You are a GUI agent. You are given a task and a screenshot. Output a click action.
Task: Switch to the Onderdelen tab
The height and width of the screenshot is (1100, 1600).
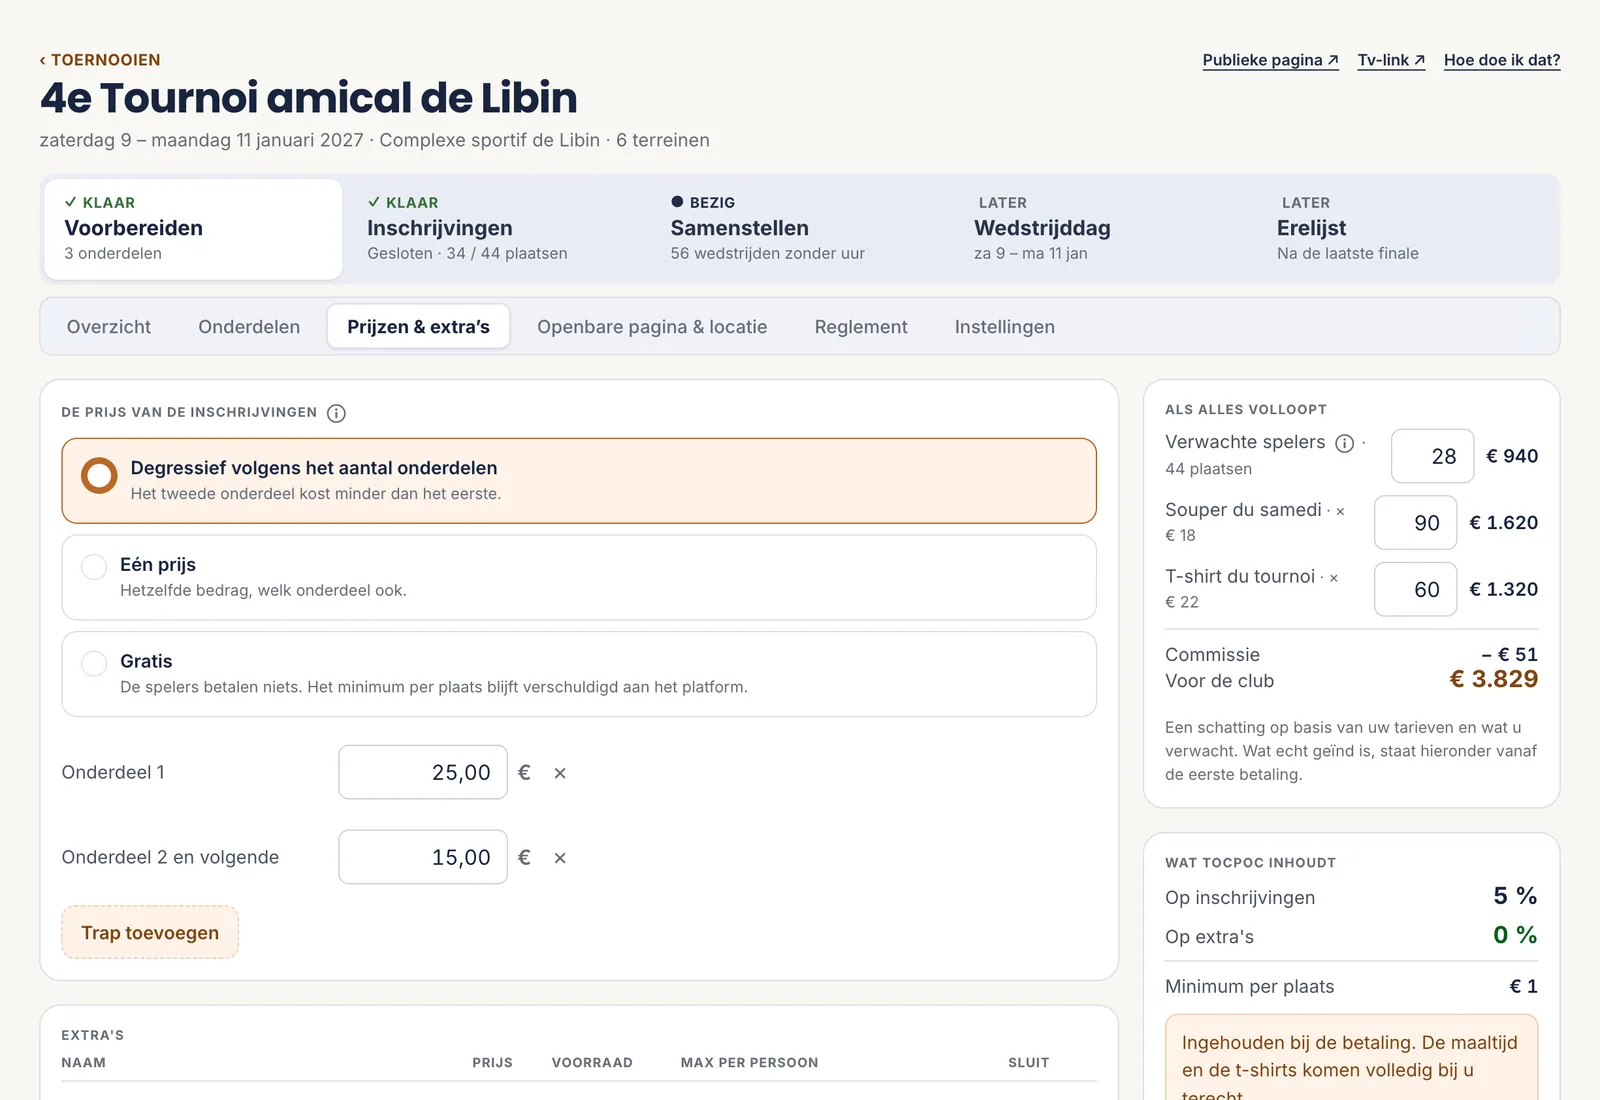249,327
